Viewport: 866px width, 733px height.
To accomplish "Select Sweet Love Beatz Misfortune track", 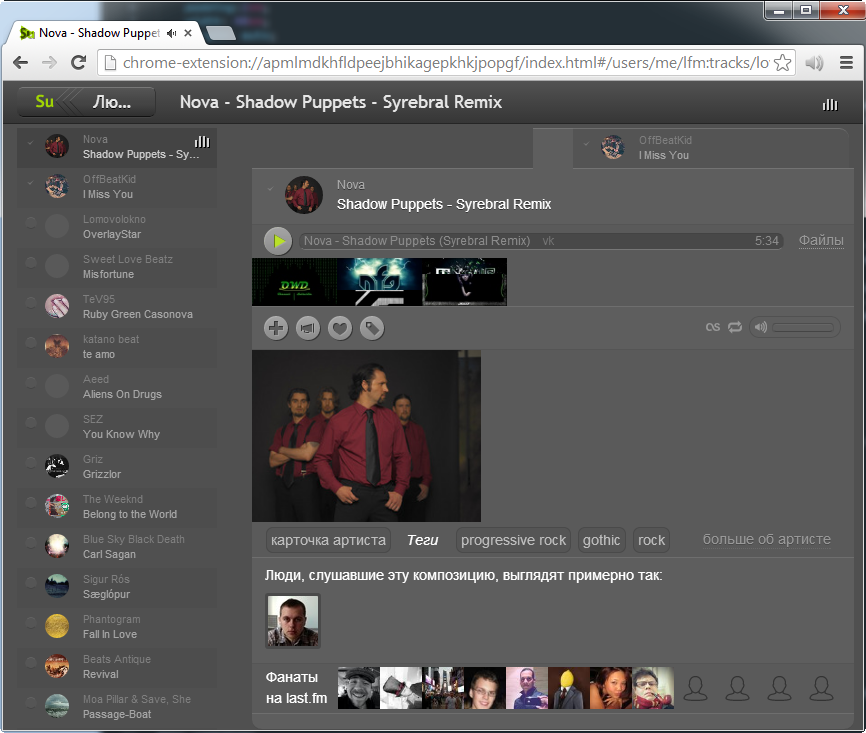I will click(x=117, y=267).
